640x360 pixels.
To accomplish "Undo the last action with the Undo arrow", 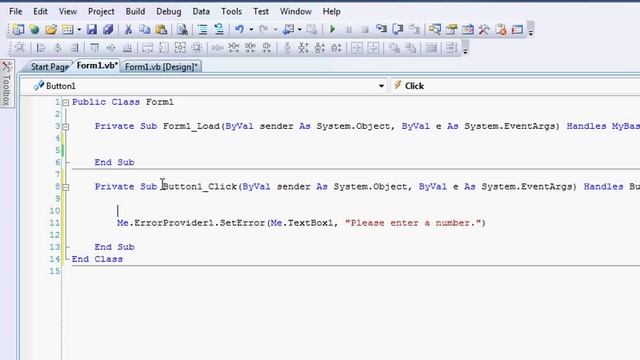I will tap(240, 29).
